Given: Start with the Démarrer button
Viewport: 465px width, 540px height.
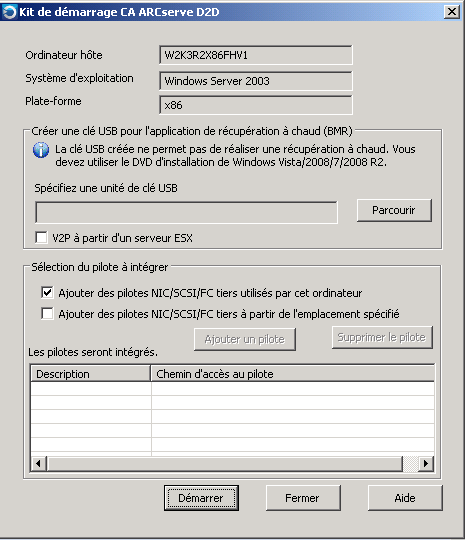Looking at the screenshot, I should pyautogui.click(x=201, y=498).
